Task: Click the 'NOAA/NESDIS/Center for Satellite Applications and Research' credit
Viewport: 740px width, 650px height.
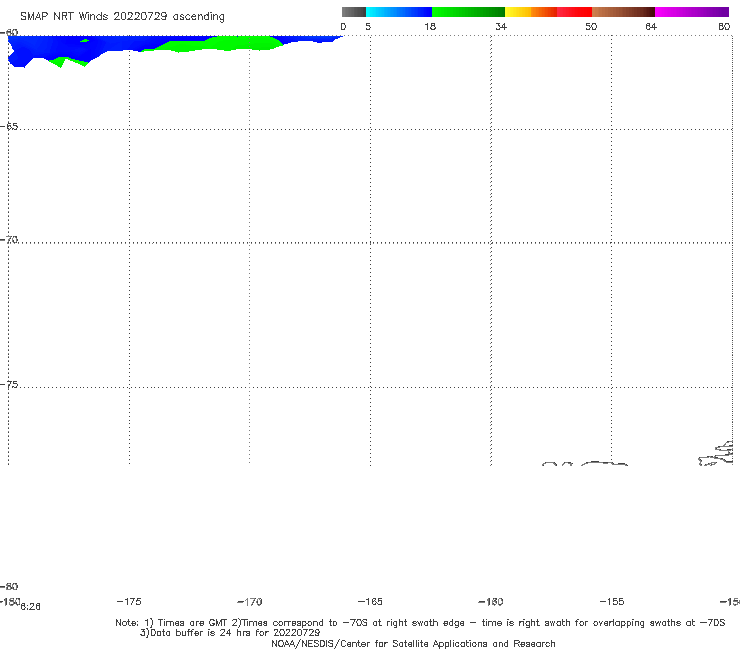Action: (413, 644)
